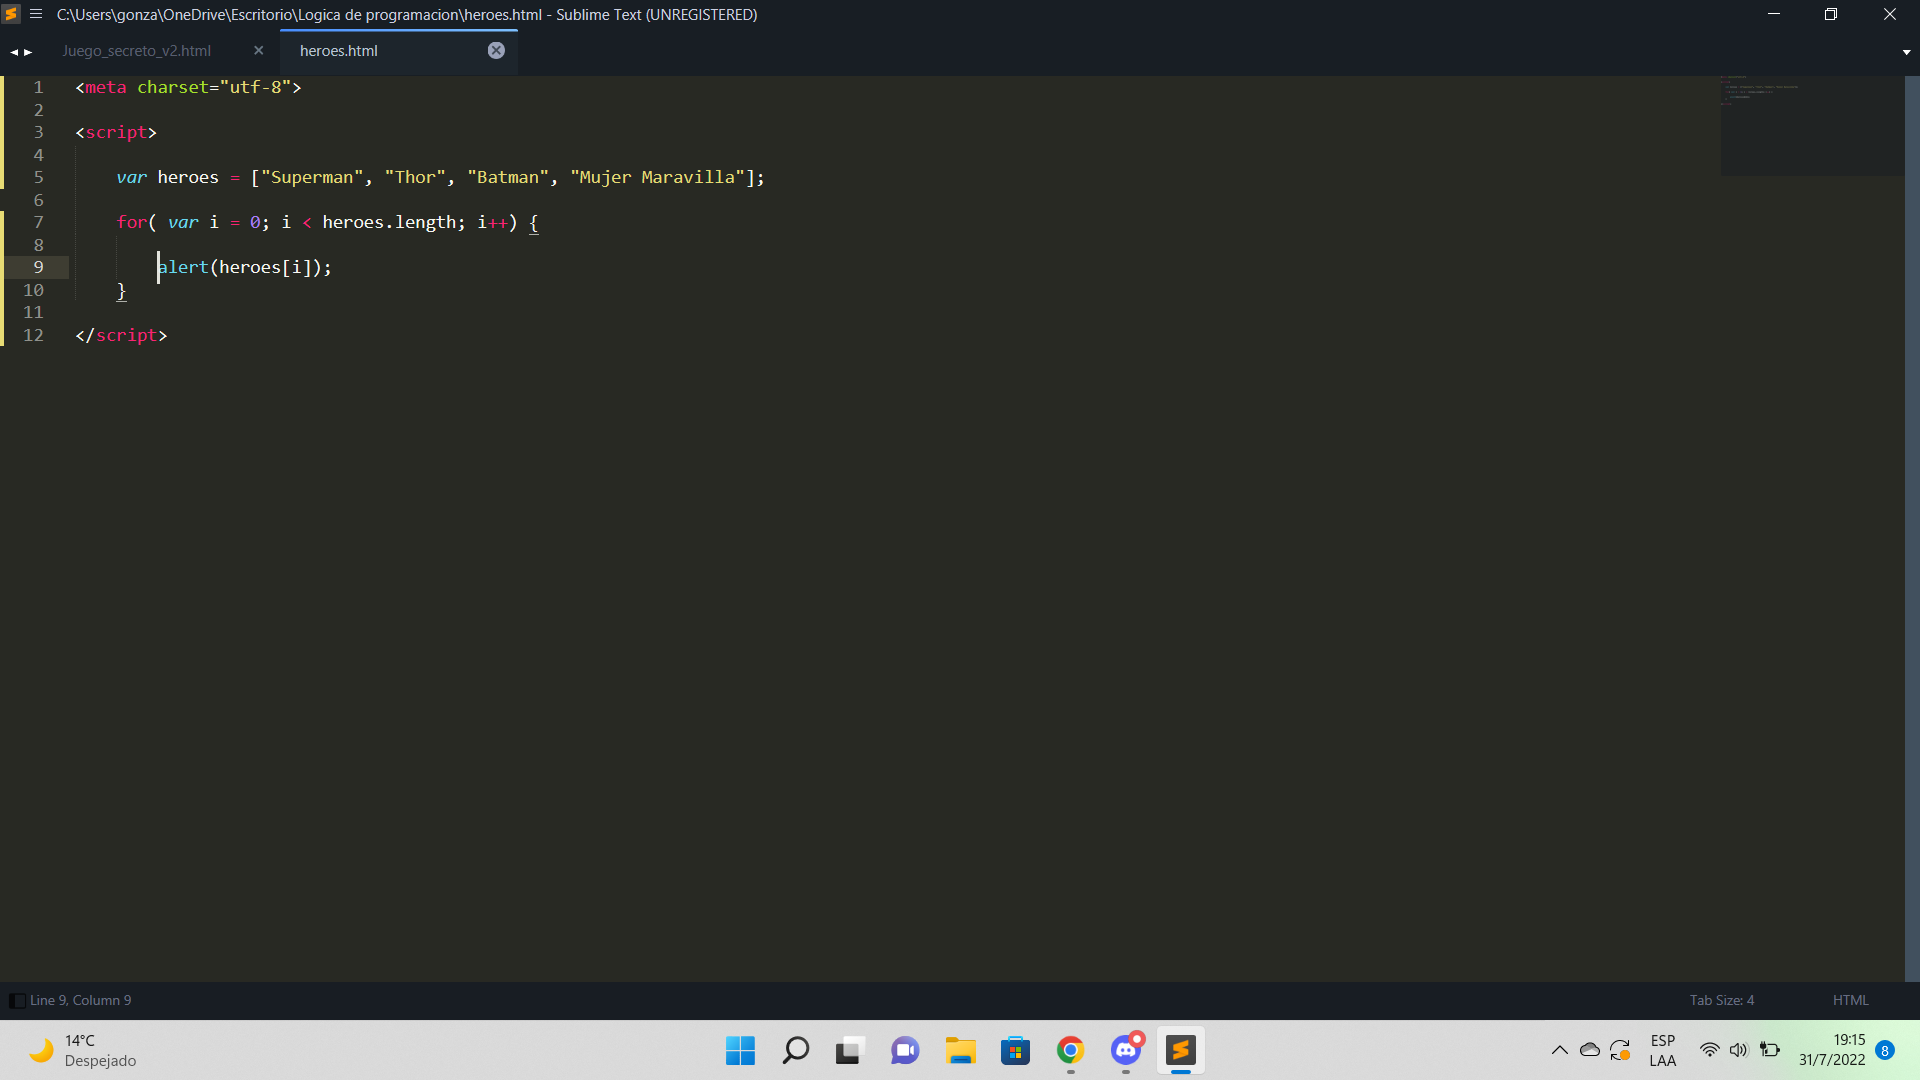
Task: Click the battery status tray icon
Action: 1770,1050
